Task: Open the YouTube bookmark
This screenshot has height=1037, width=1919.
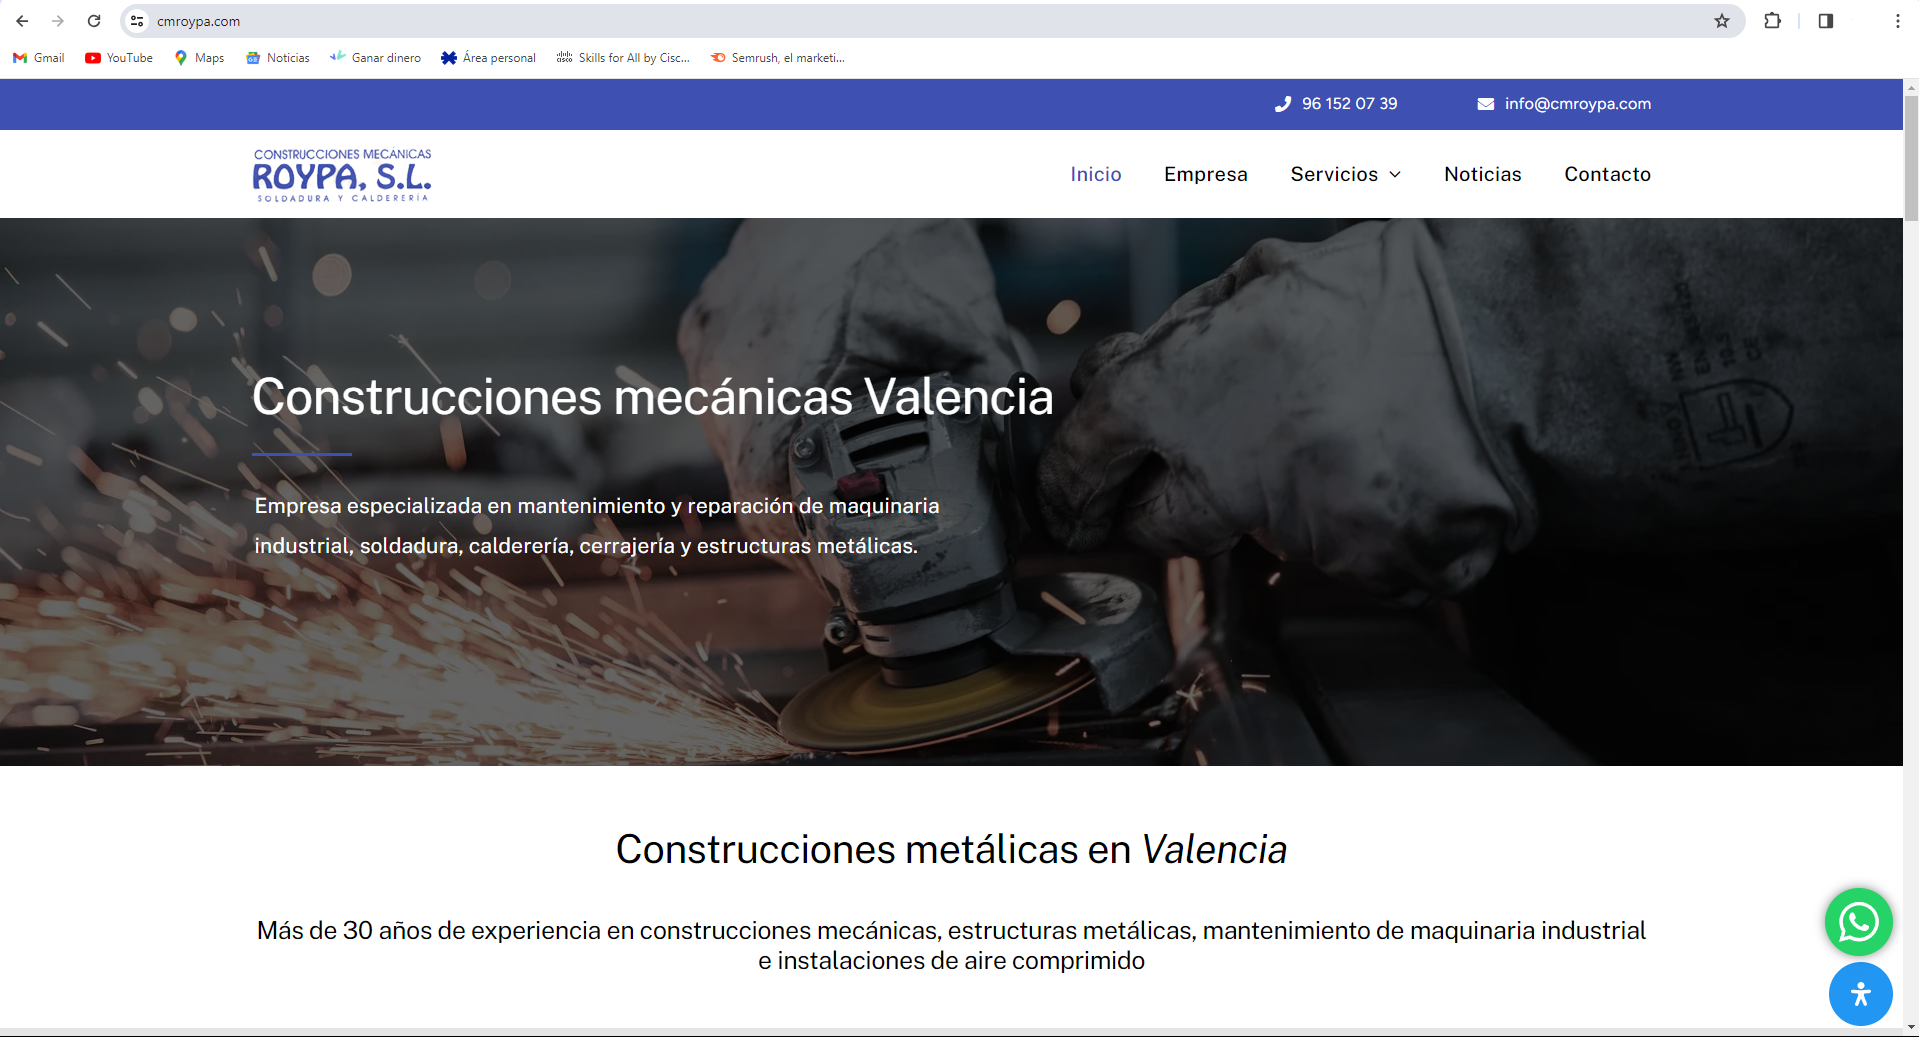Action: [x=119, y=58]
